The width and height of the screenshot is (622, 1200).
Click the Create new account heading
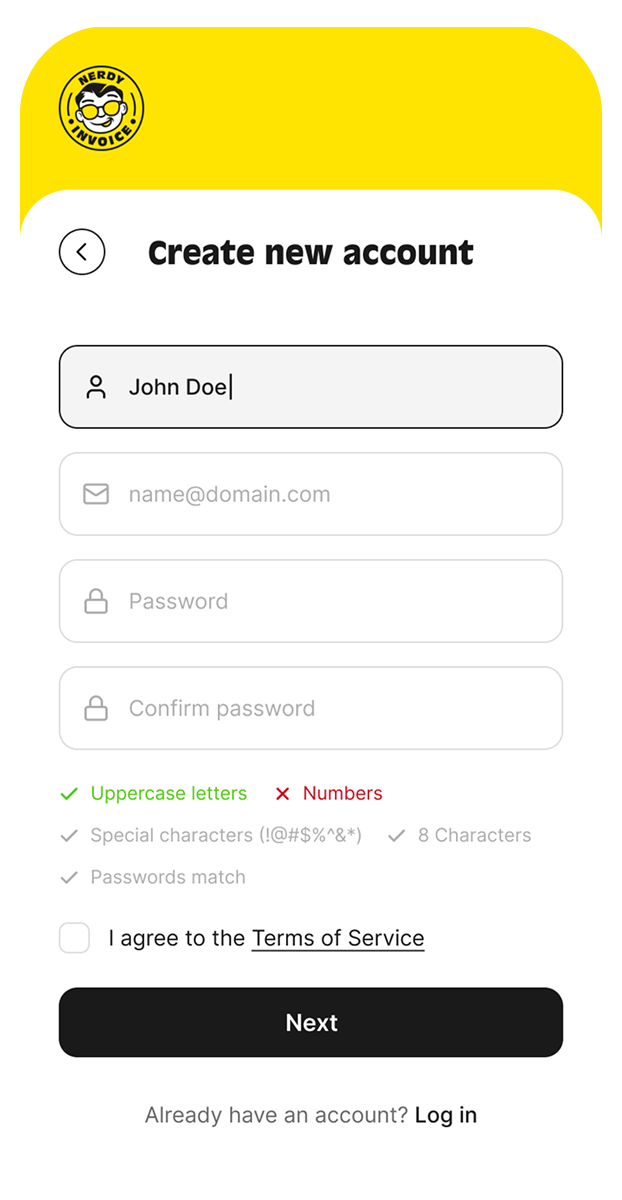tap(311, 253)
